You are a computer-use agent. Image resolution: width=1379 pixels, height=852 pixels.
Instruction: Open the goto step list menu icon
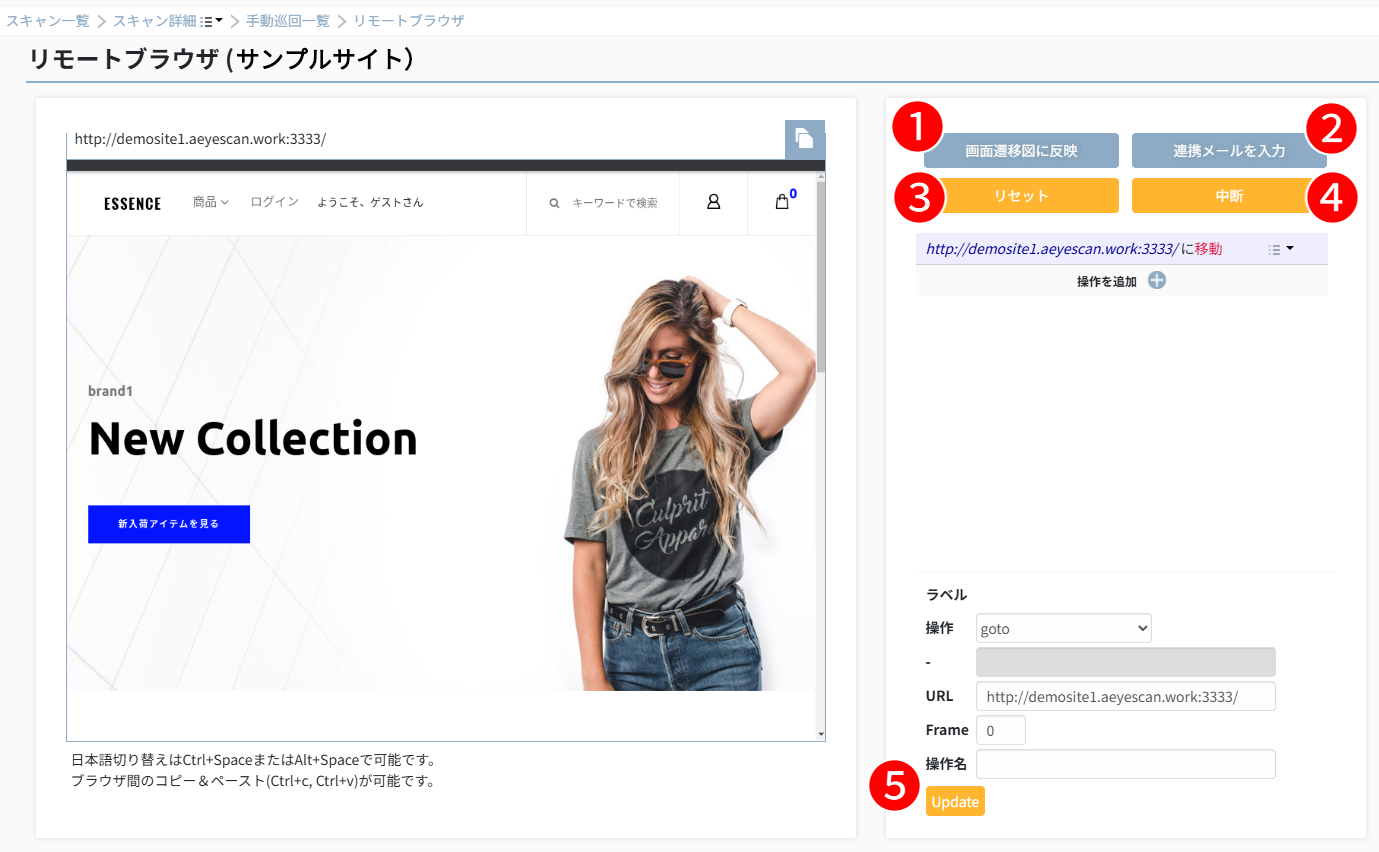1280,249
